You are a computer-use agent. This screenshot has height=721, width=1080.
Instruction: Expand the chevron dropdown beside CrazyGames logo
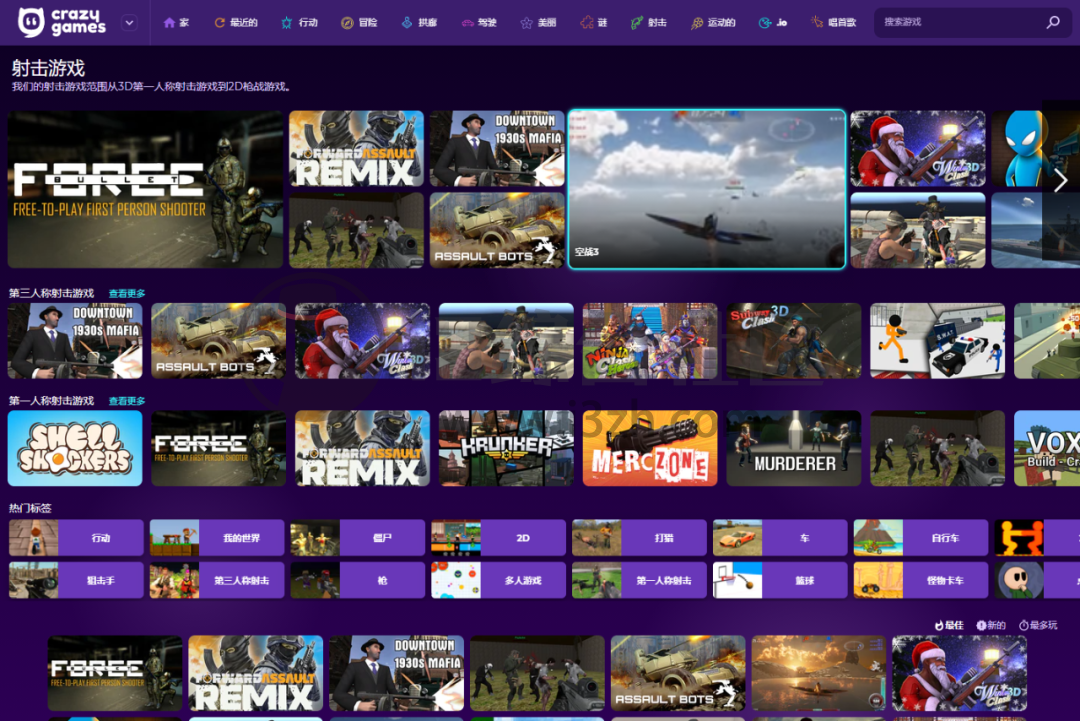[129, 23]
